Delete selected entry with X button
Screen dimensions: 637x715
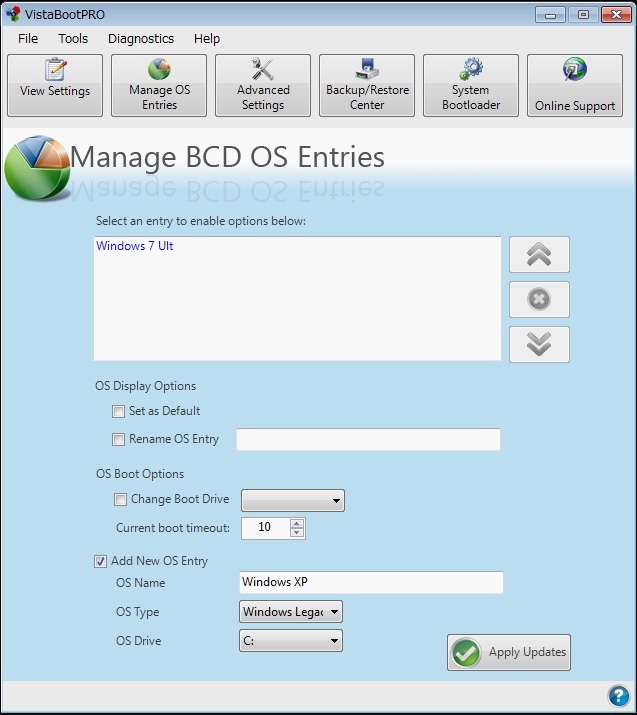pos(539,300)
